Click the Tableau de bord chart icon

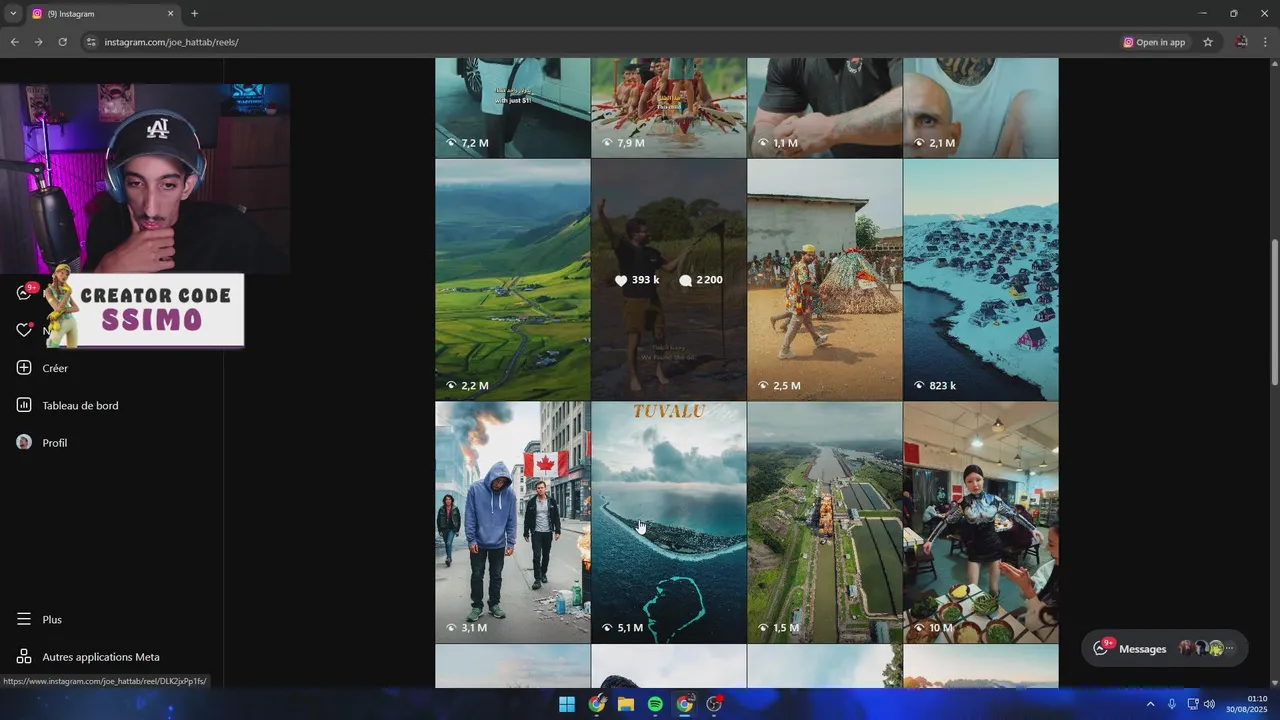click(x=24, y=405)
